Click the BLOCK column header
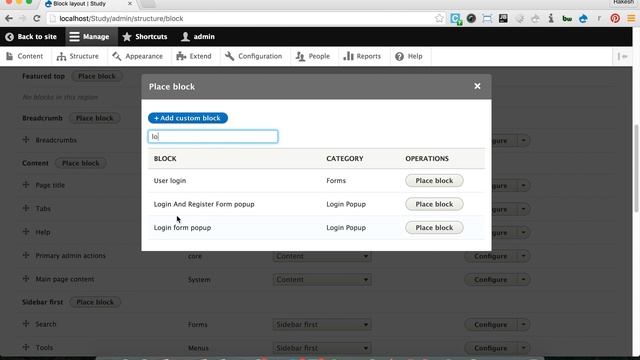 point(165,158)
